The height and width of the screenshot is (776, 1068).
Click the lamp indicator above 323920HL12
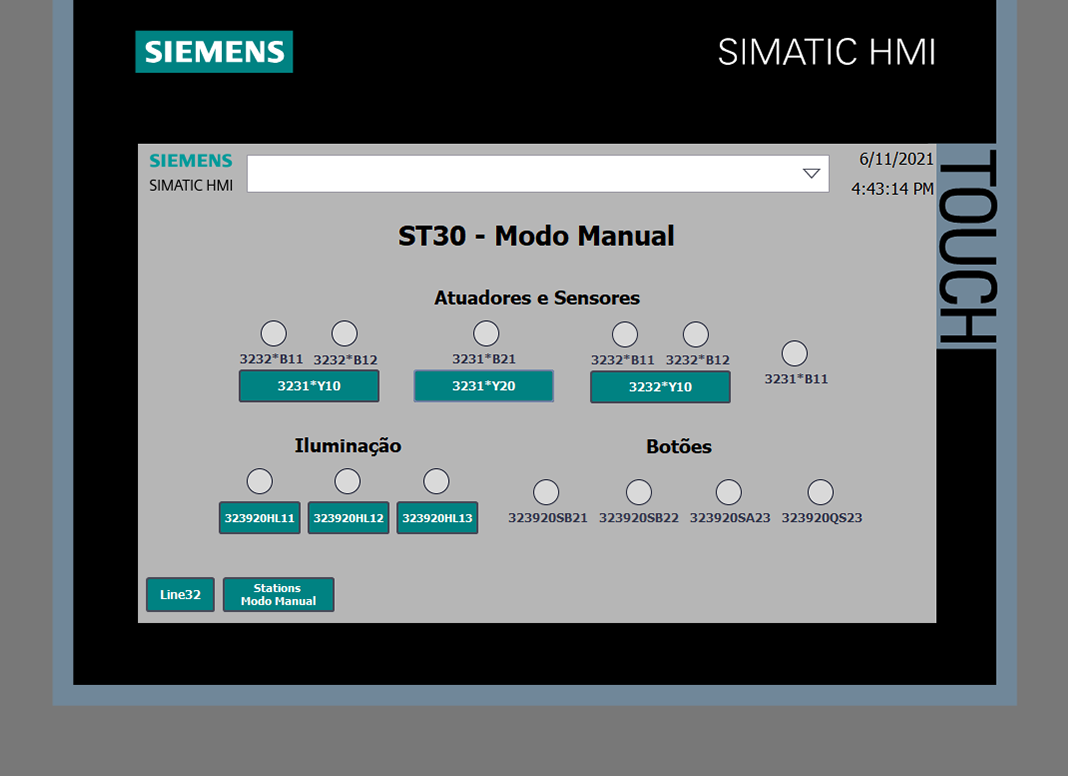coord(347,481)
